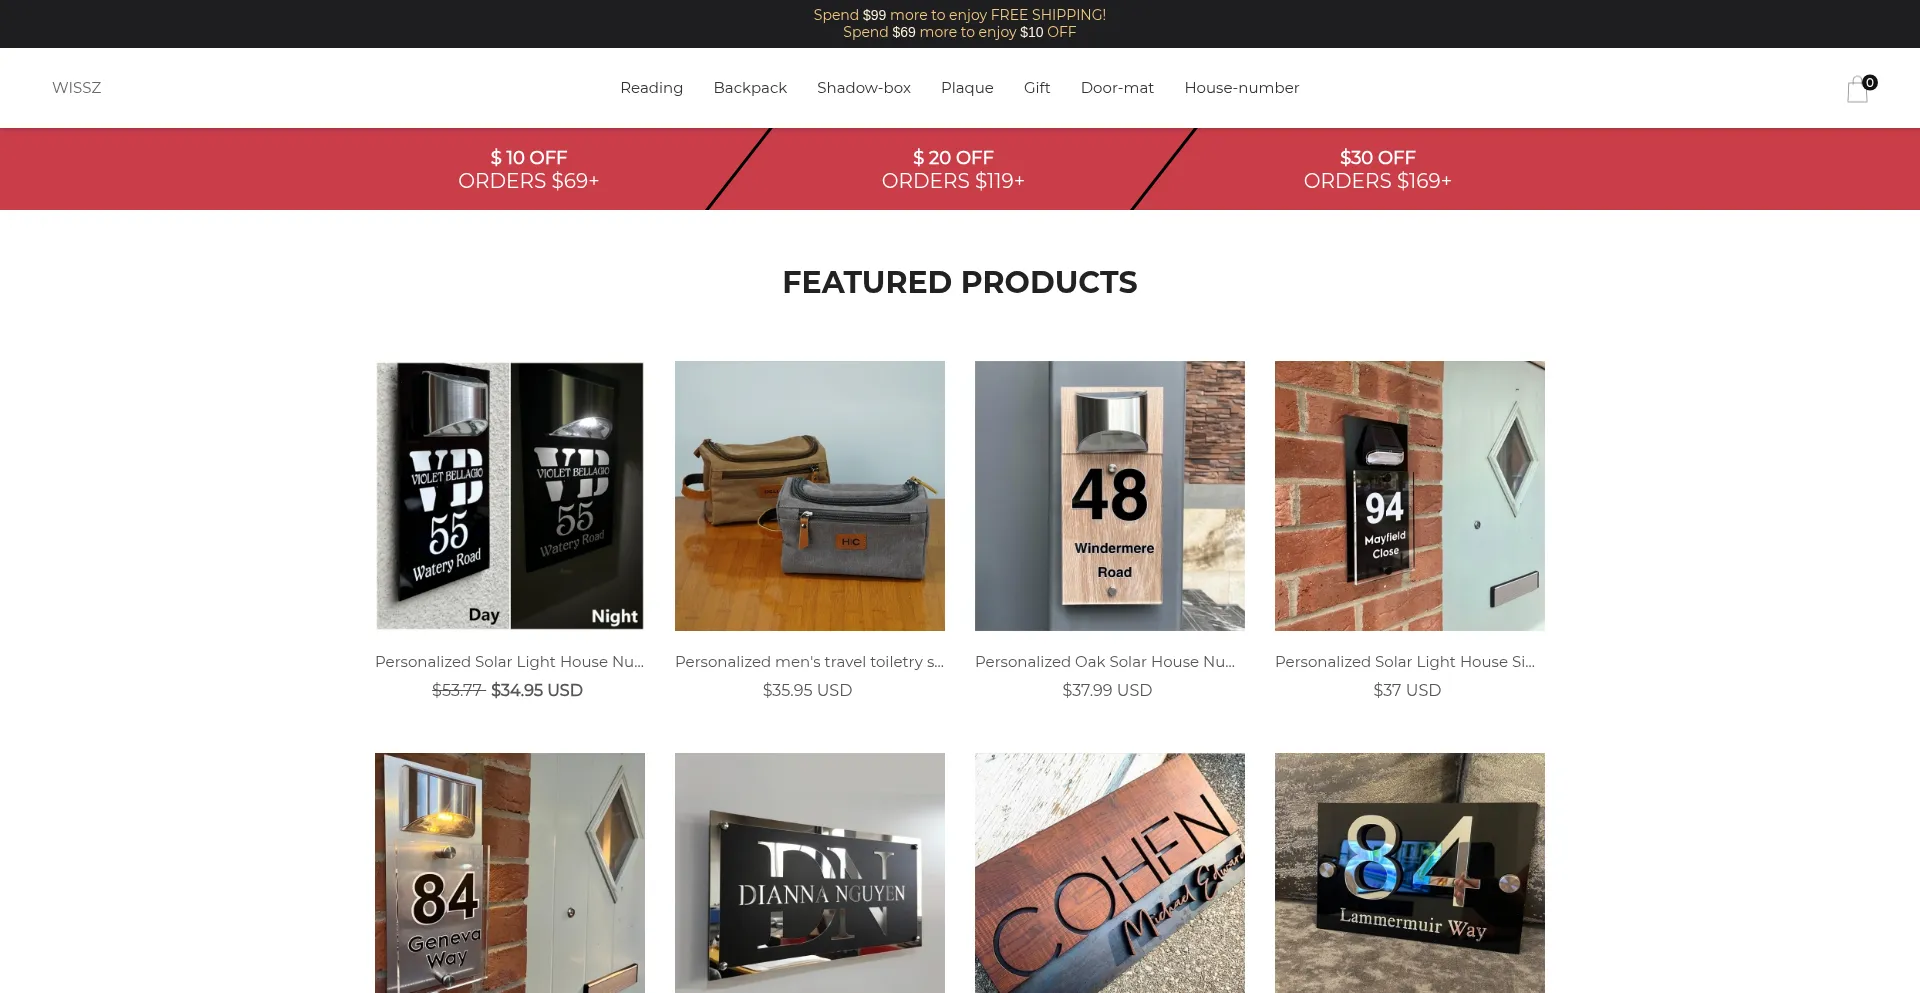Click the $20 OFF orders $119+ banner
The height and width of the screenshot is (993, 1920).
click(953, 169)
